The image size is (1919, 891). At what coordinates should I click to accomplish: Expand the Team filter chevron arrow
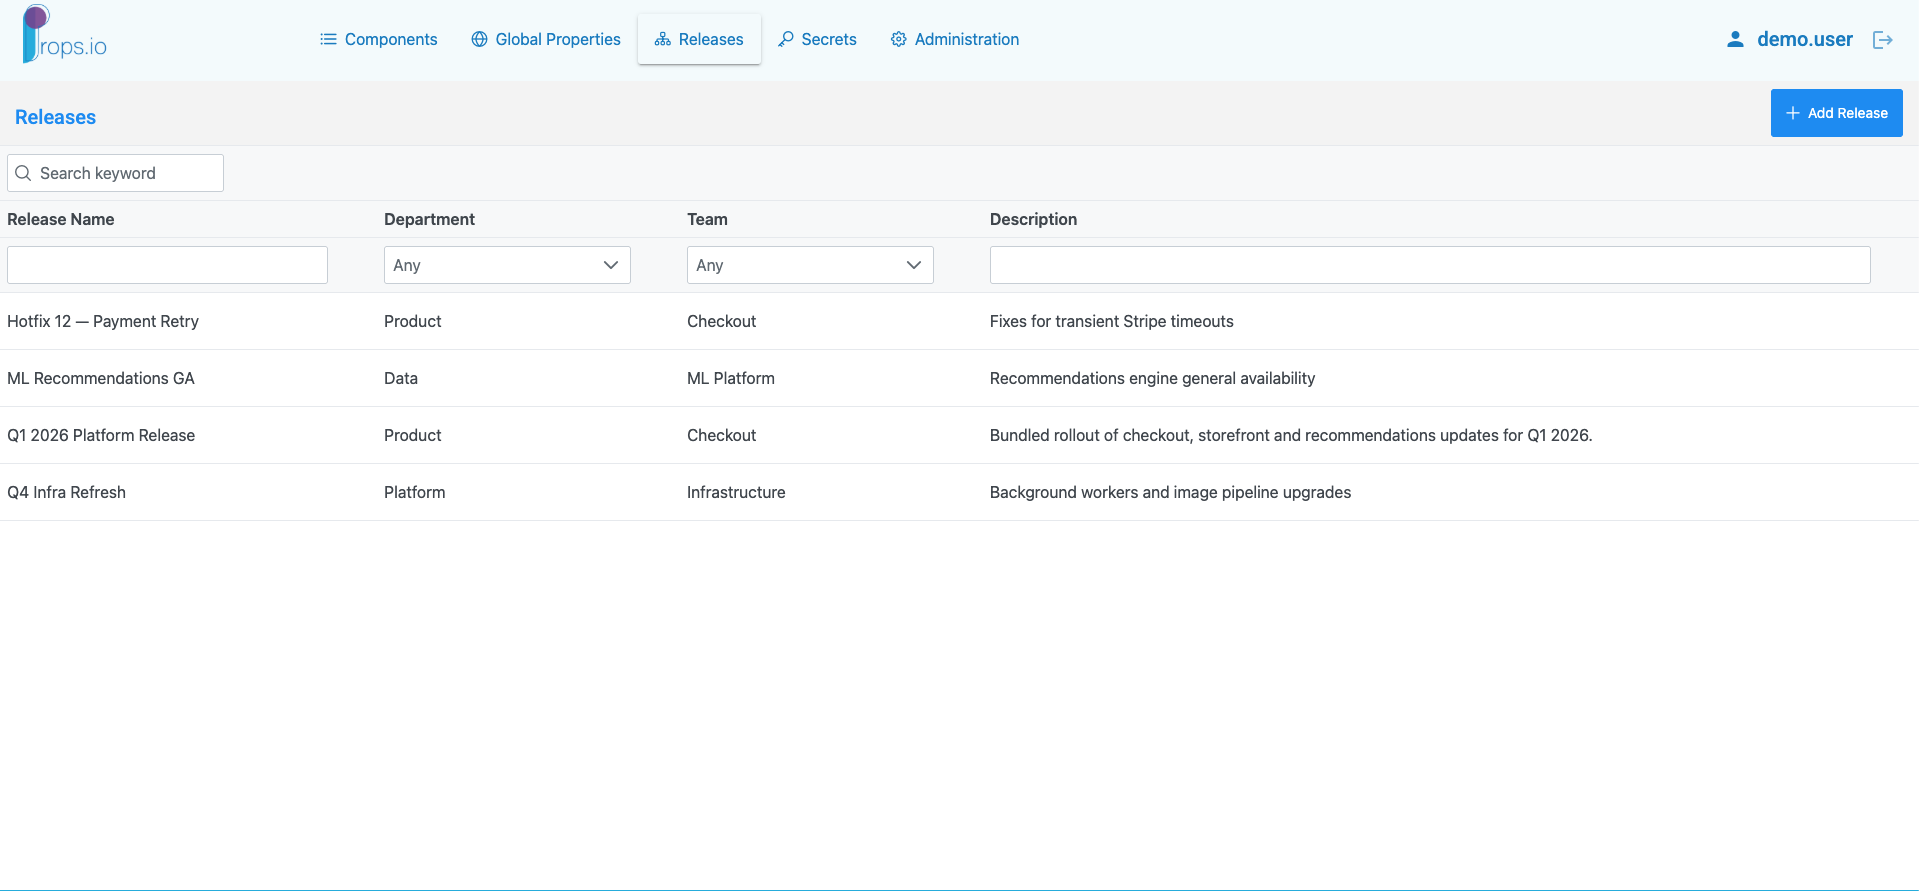913,265
